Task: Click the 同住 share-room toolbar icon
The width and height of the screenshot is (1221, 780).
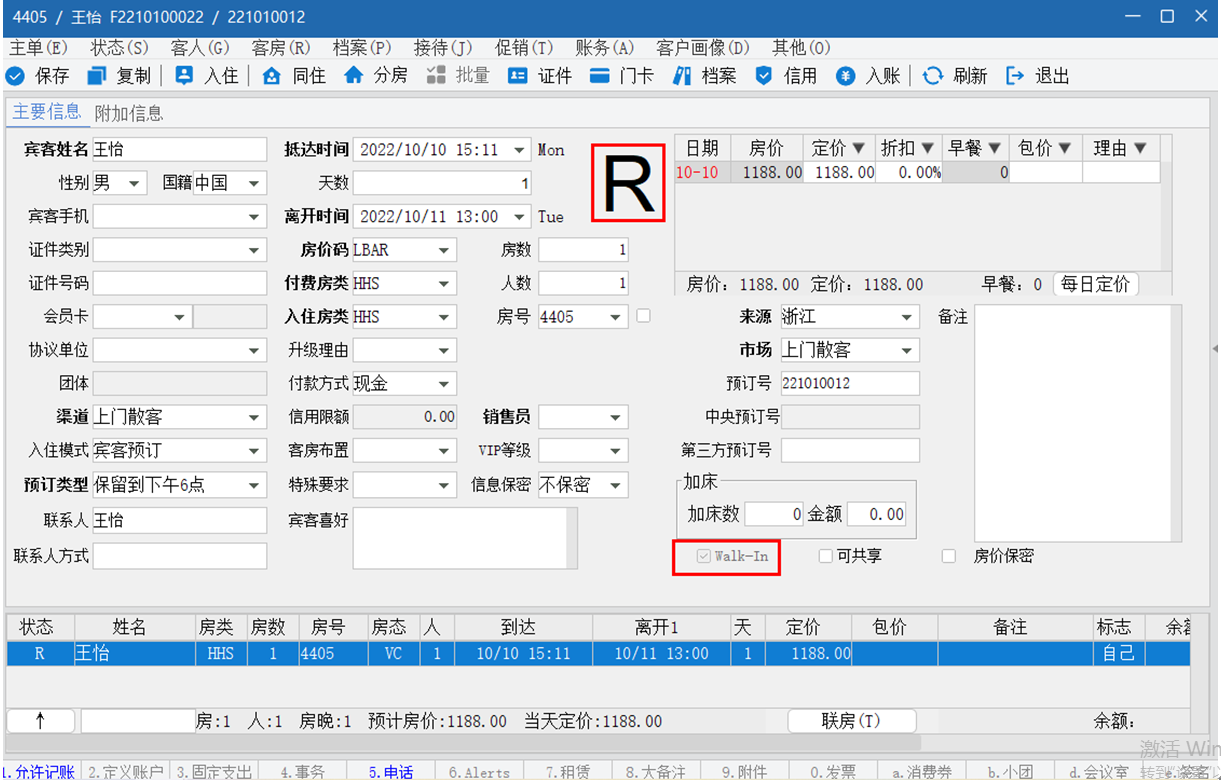Action: point(271,75)
